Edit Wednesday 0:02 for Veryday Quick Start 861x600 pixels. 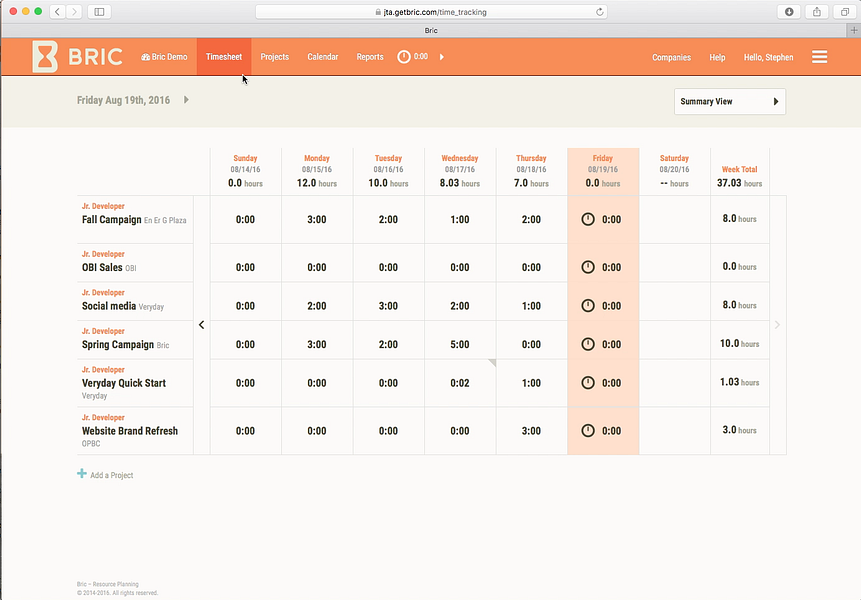pos(460,383)
